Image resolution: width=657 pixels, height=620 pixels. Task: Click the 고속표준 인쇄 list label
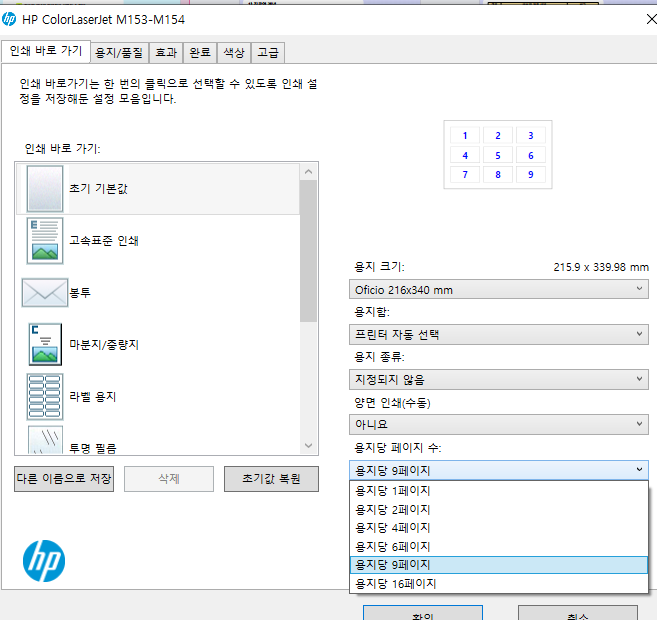(104, 241)
